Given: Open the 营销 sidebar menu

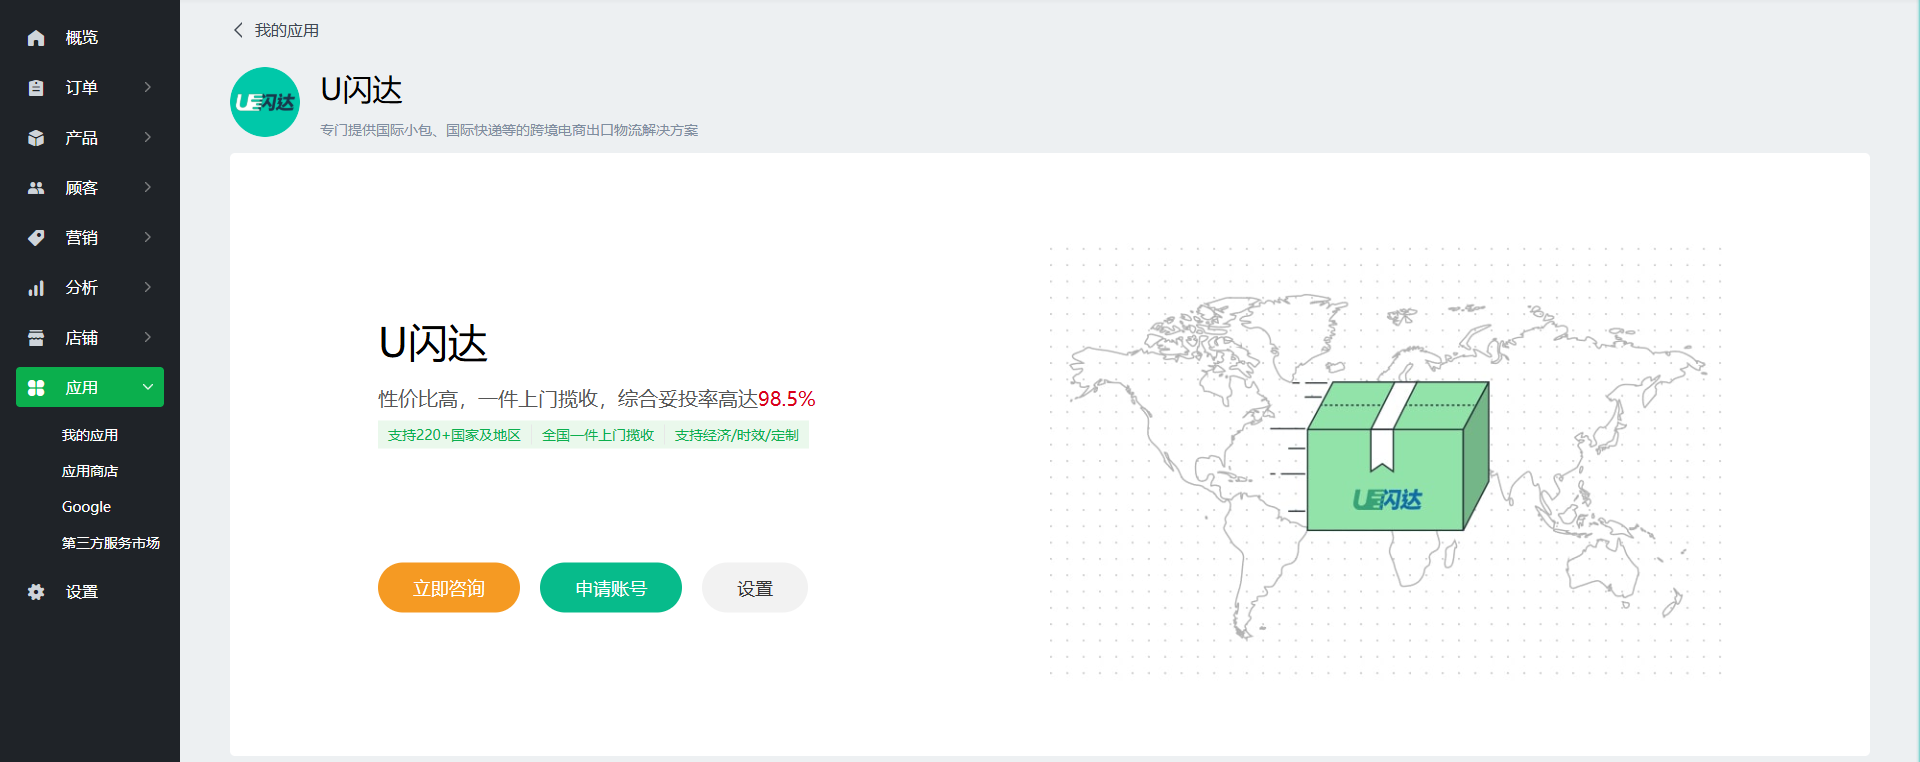Looking at the screenshot, I should [90, 238].
